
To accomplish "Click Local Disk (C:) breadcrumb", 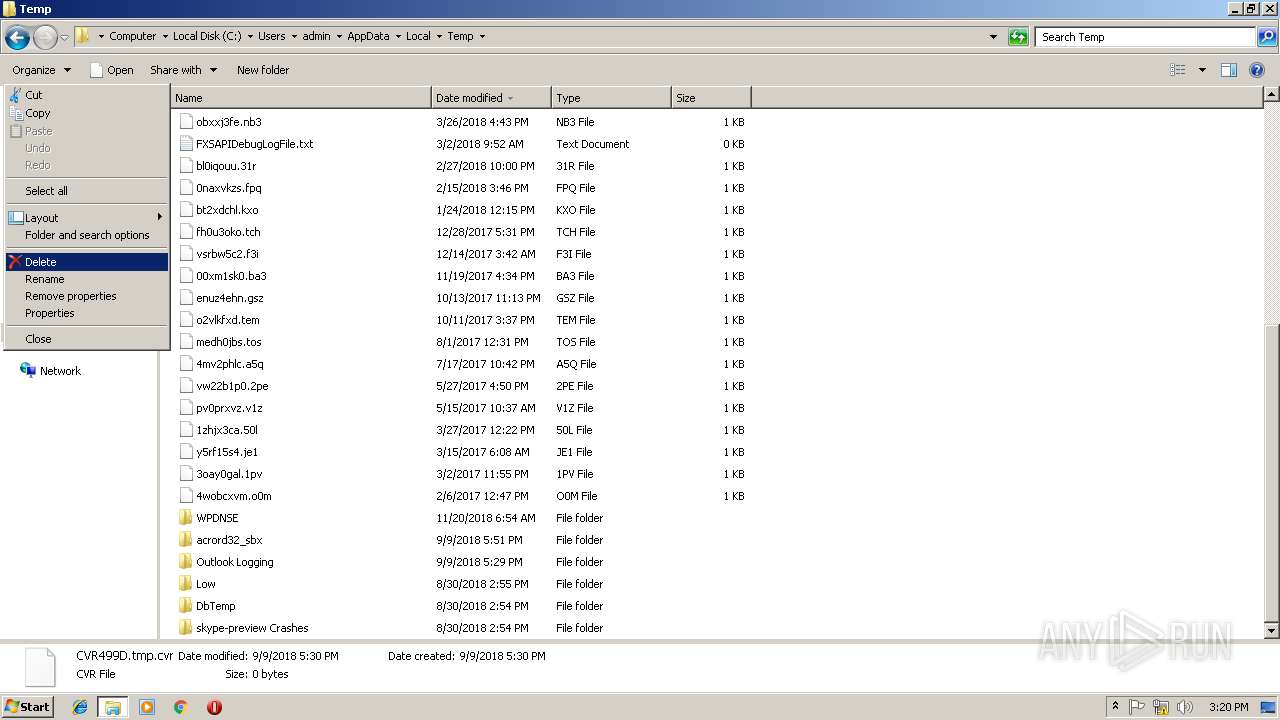I will [x=206, y=36].
